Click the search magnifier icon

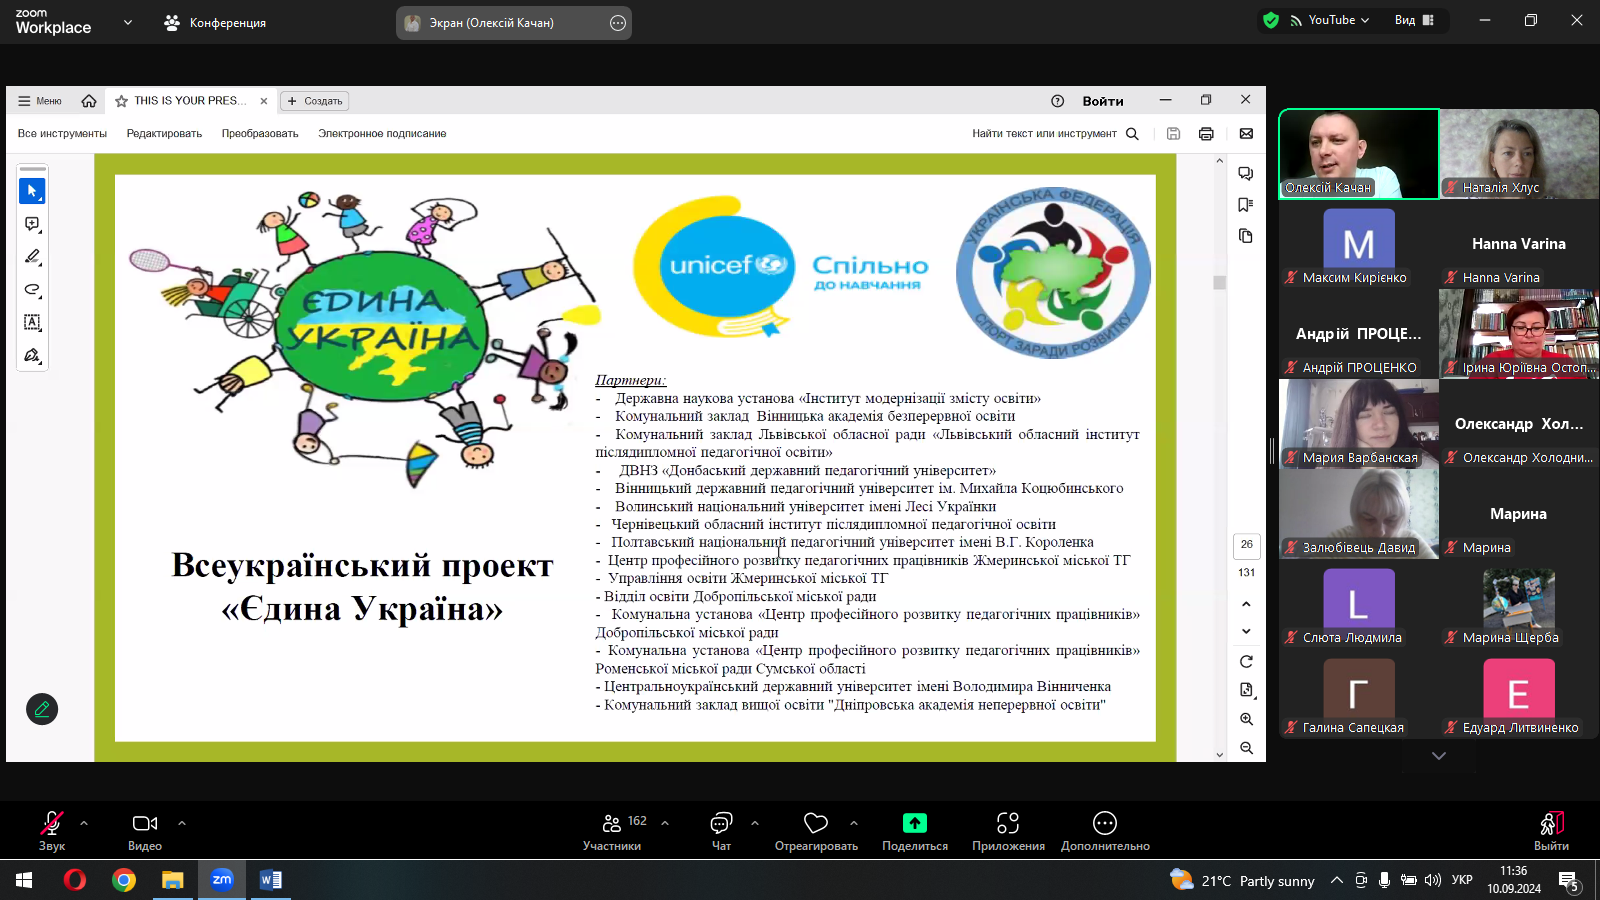(x=1132, y=134)
